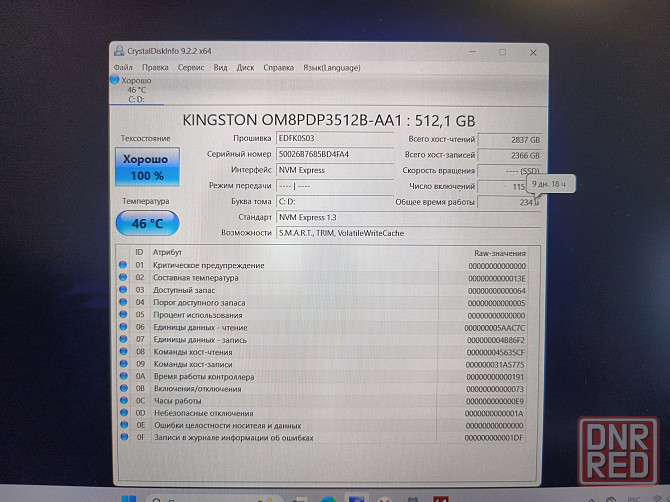Click raw value 00000000013E

497,279
